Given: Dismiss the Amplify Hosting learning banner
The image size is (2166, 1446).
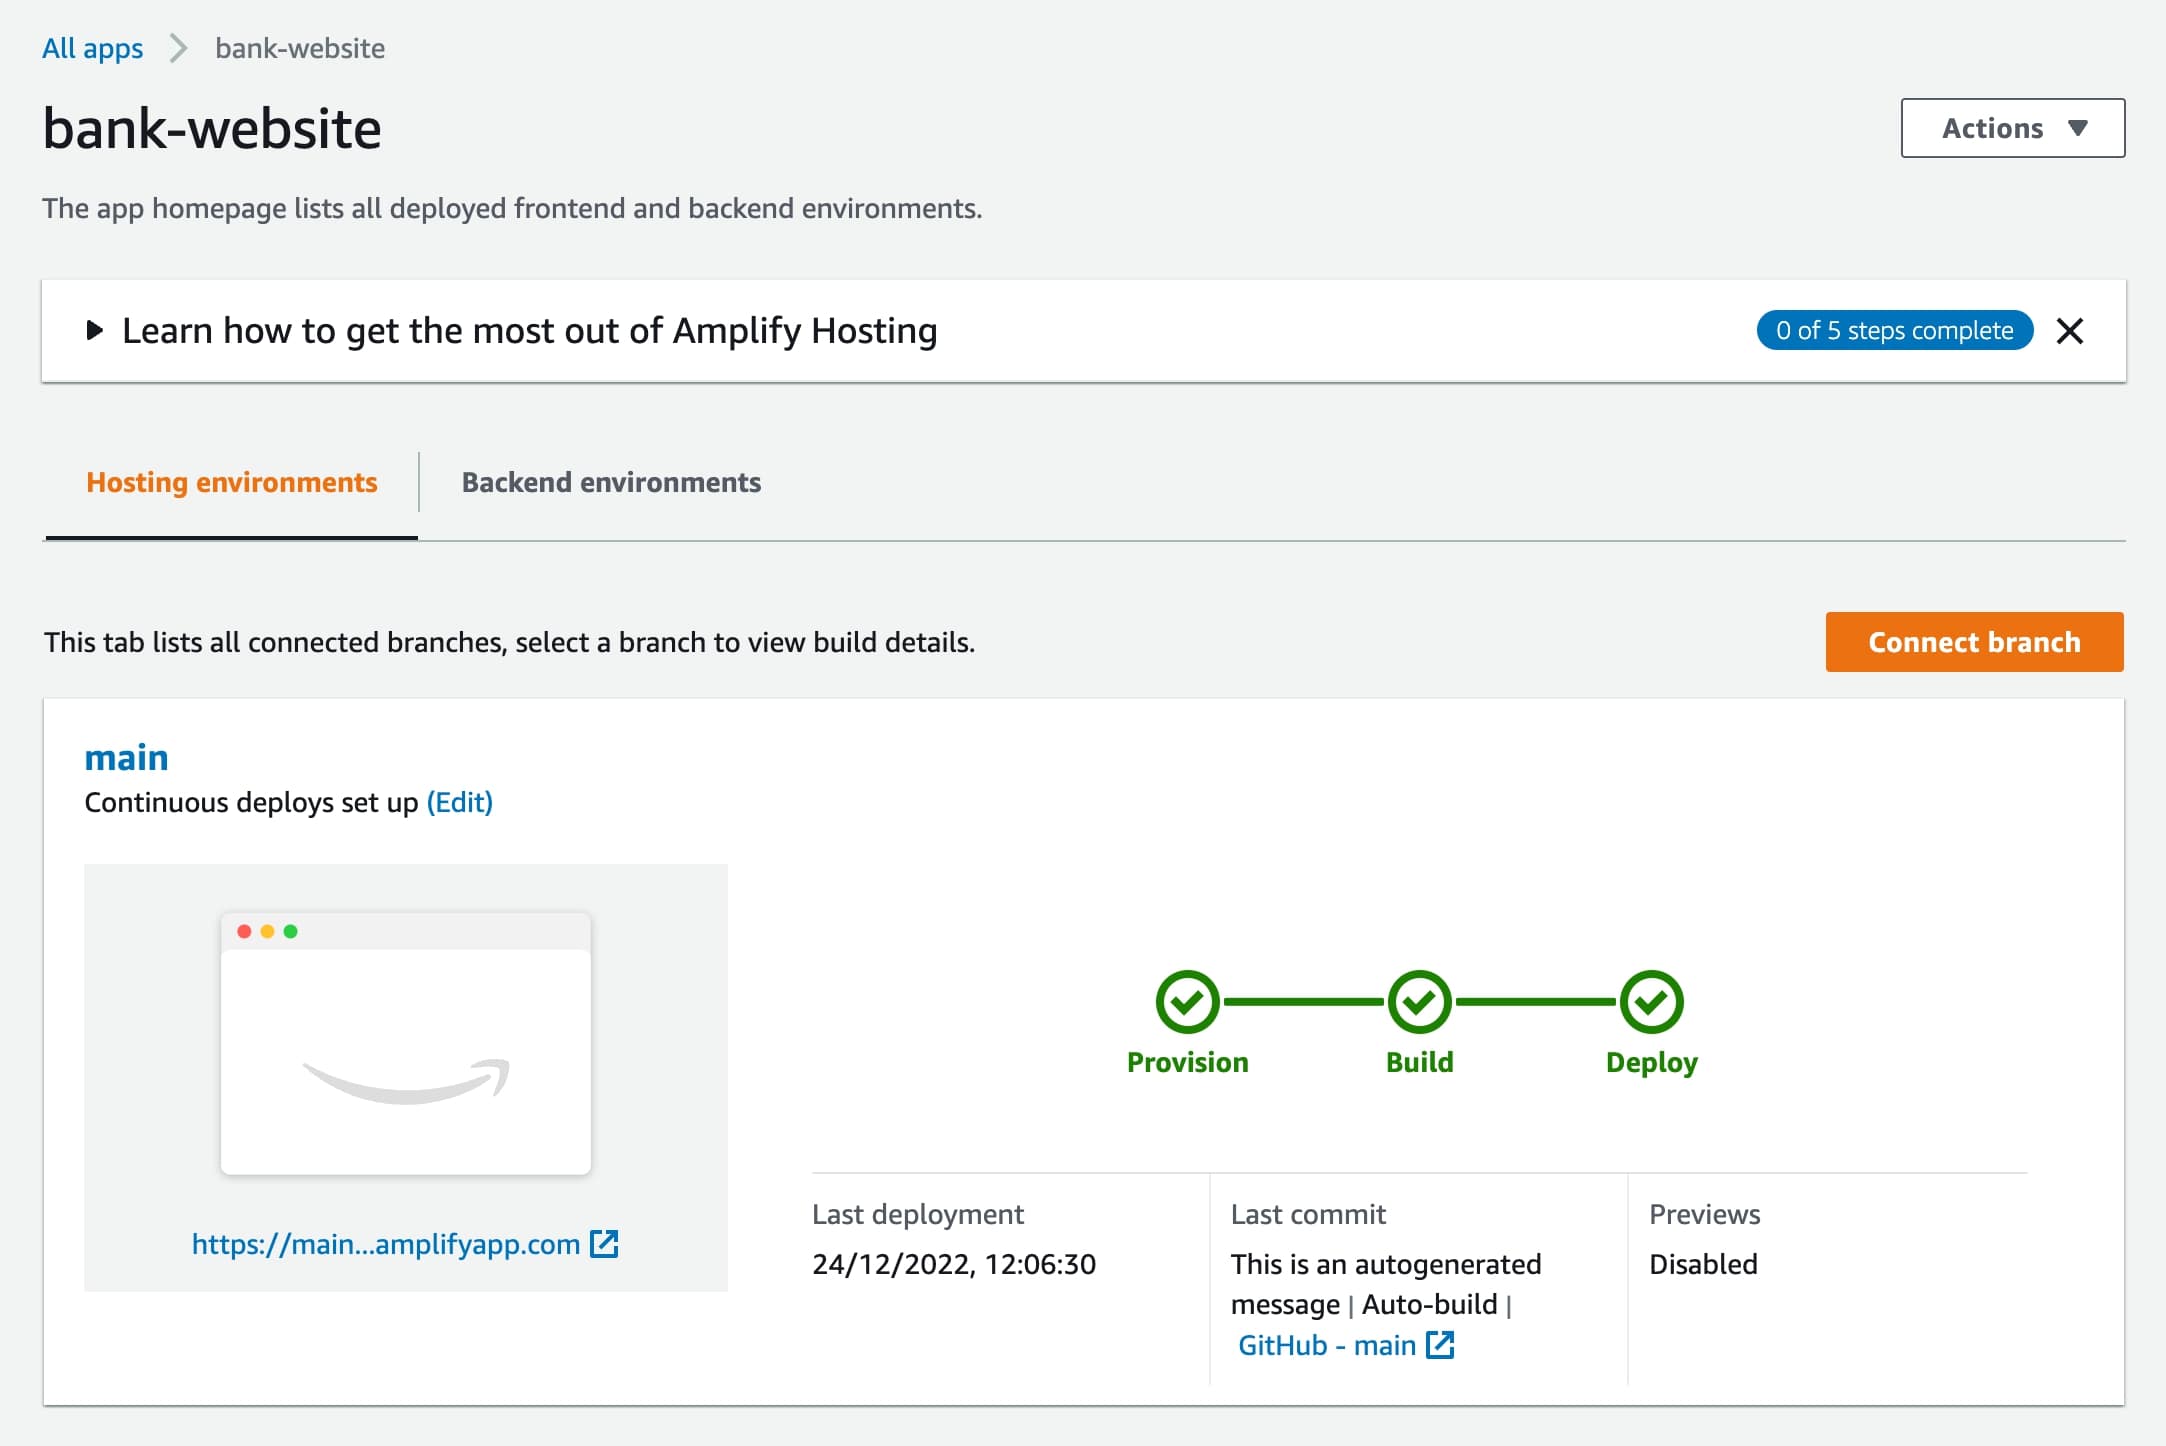Looking at the screenshot, I should (2069, 331).
